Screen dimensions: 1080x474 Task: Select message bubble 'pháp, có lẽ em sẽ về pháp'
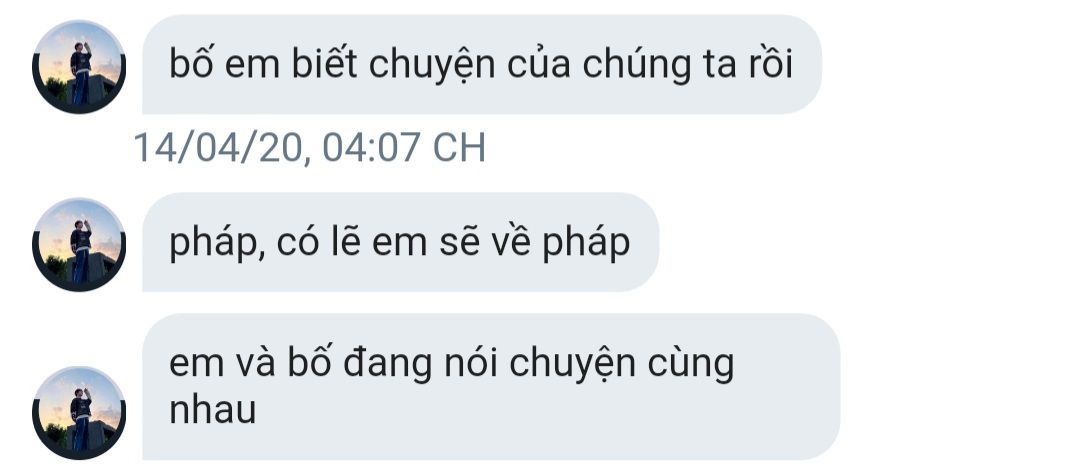click(400, 242)
